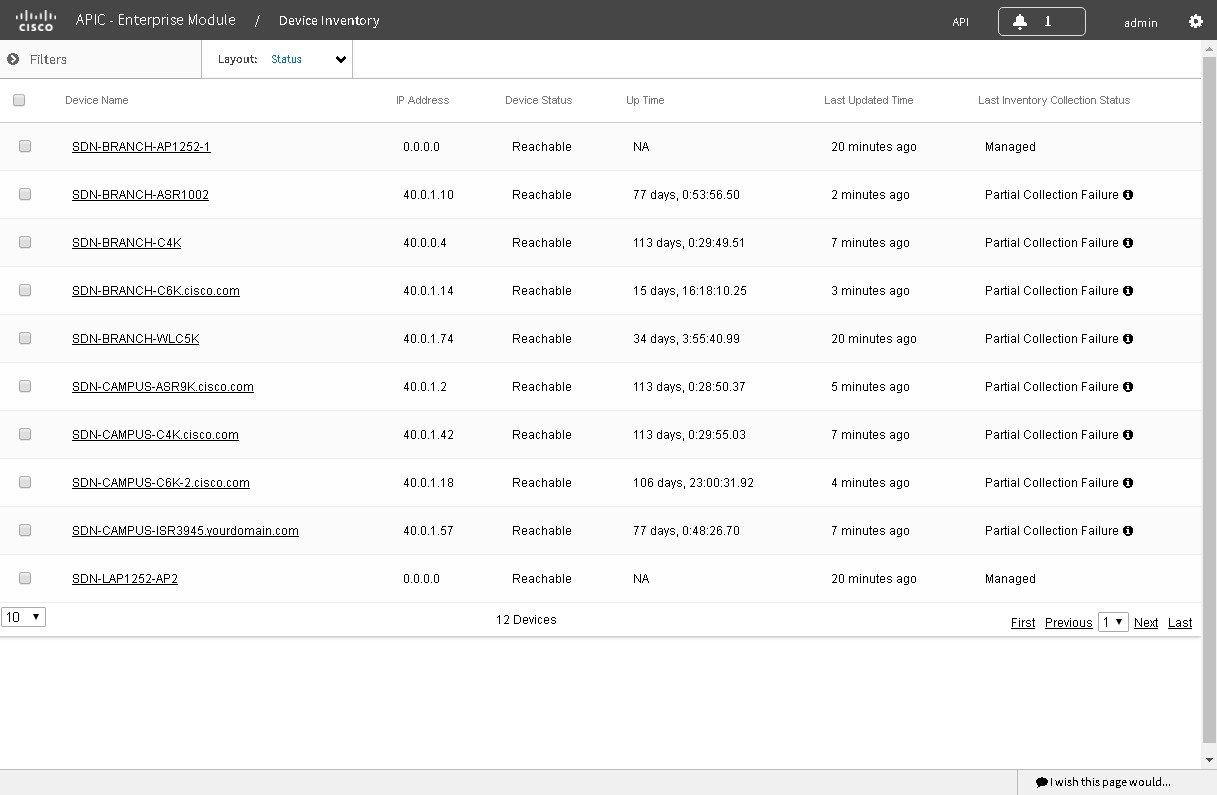Viewport: 1217px width, 795px height.
Task: Check the box for SDN-CAMPUS-ASR9K.cisco.com
Action: point(25,386)
